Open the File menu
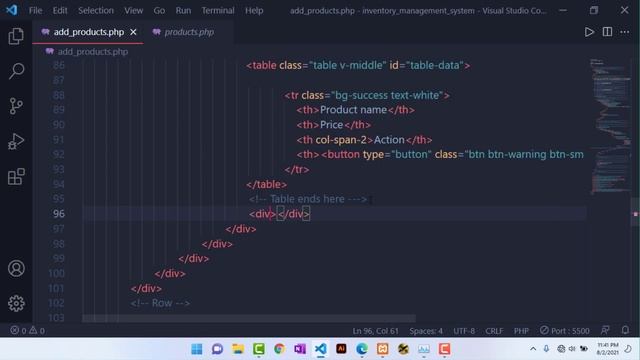 coord(36,10)
